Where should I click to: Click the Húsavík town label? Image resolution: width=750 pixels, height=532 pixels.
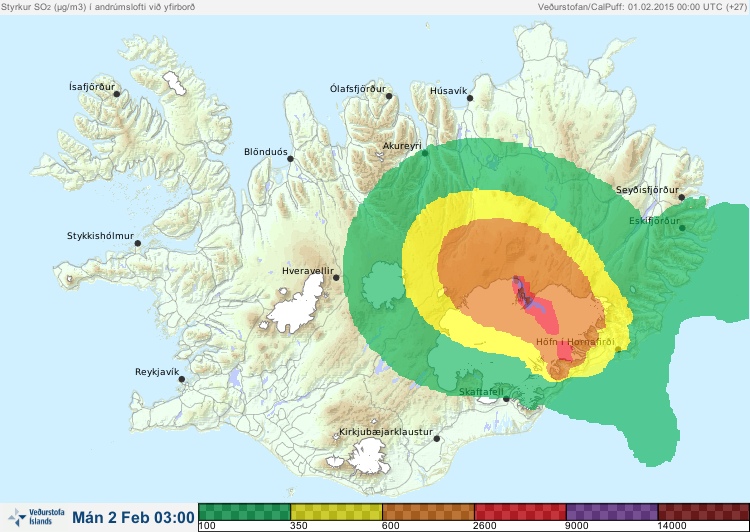click(x=449, y=91)
